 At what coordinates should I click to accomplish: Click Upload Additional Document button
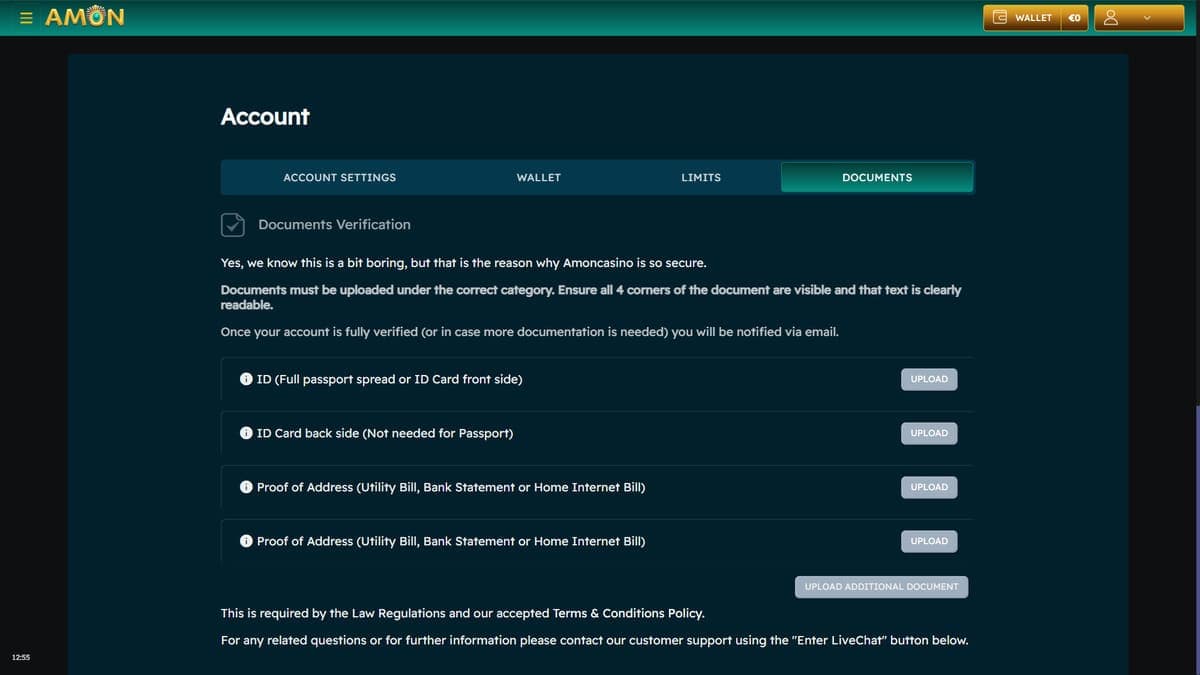click(x=881, y=586)
